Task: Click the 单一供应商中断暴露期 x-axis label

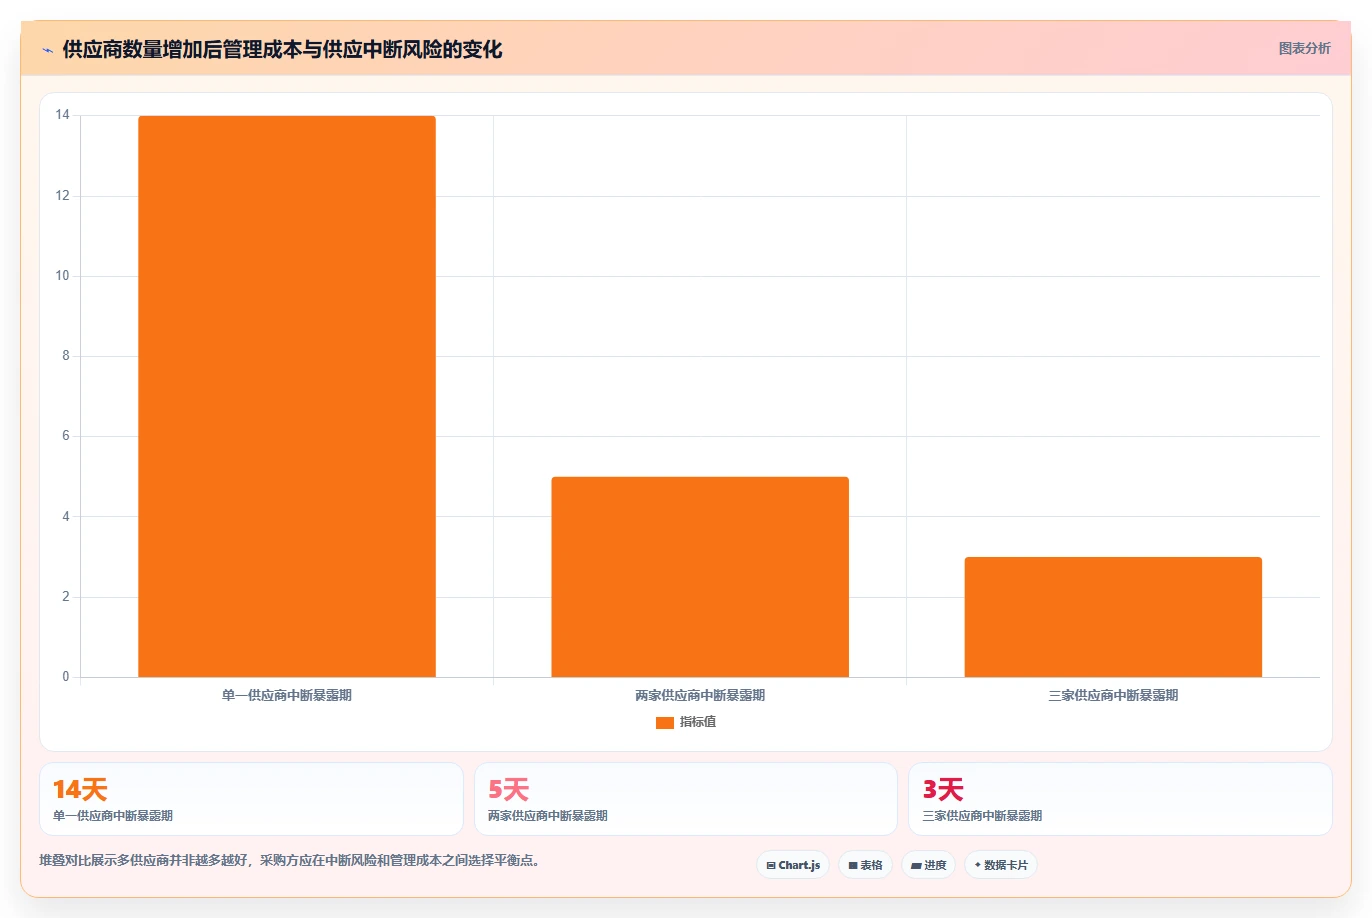Action: (x=287, y=695)
